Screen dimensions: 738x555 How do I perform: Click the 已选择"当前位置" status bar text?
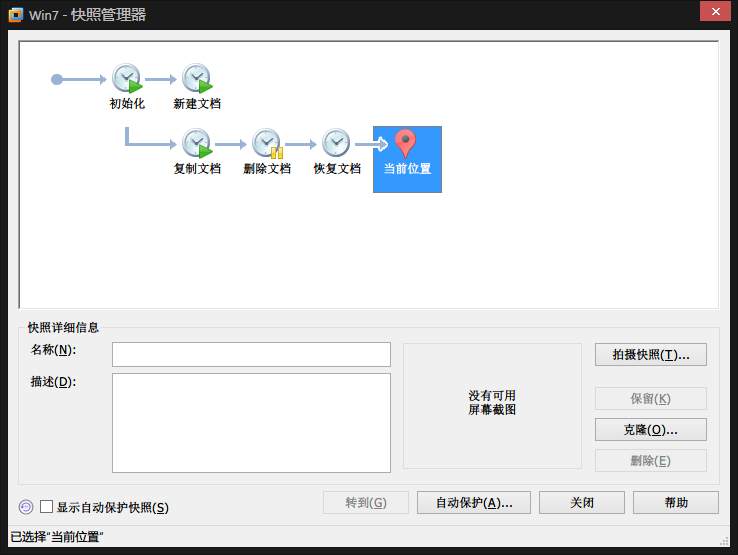point(57,537)
